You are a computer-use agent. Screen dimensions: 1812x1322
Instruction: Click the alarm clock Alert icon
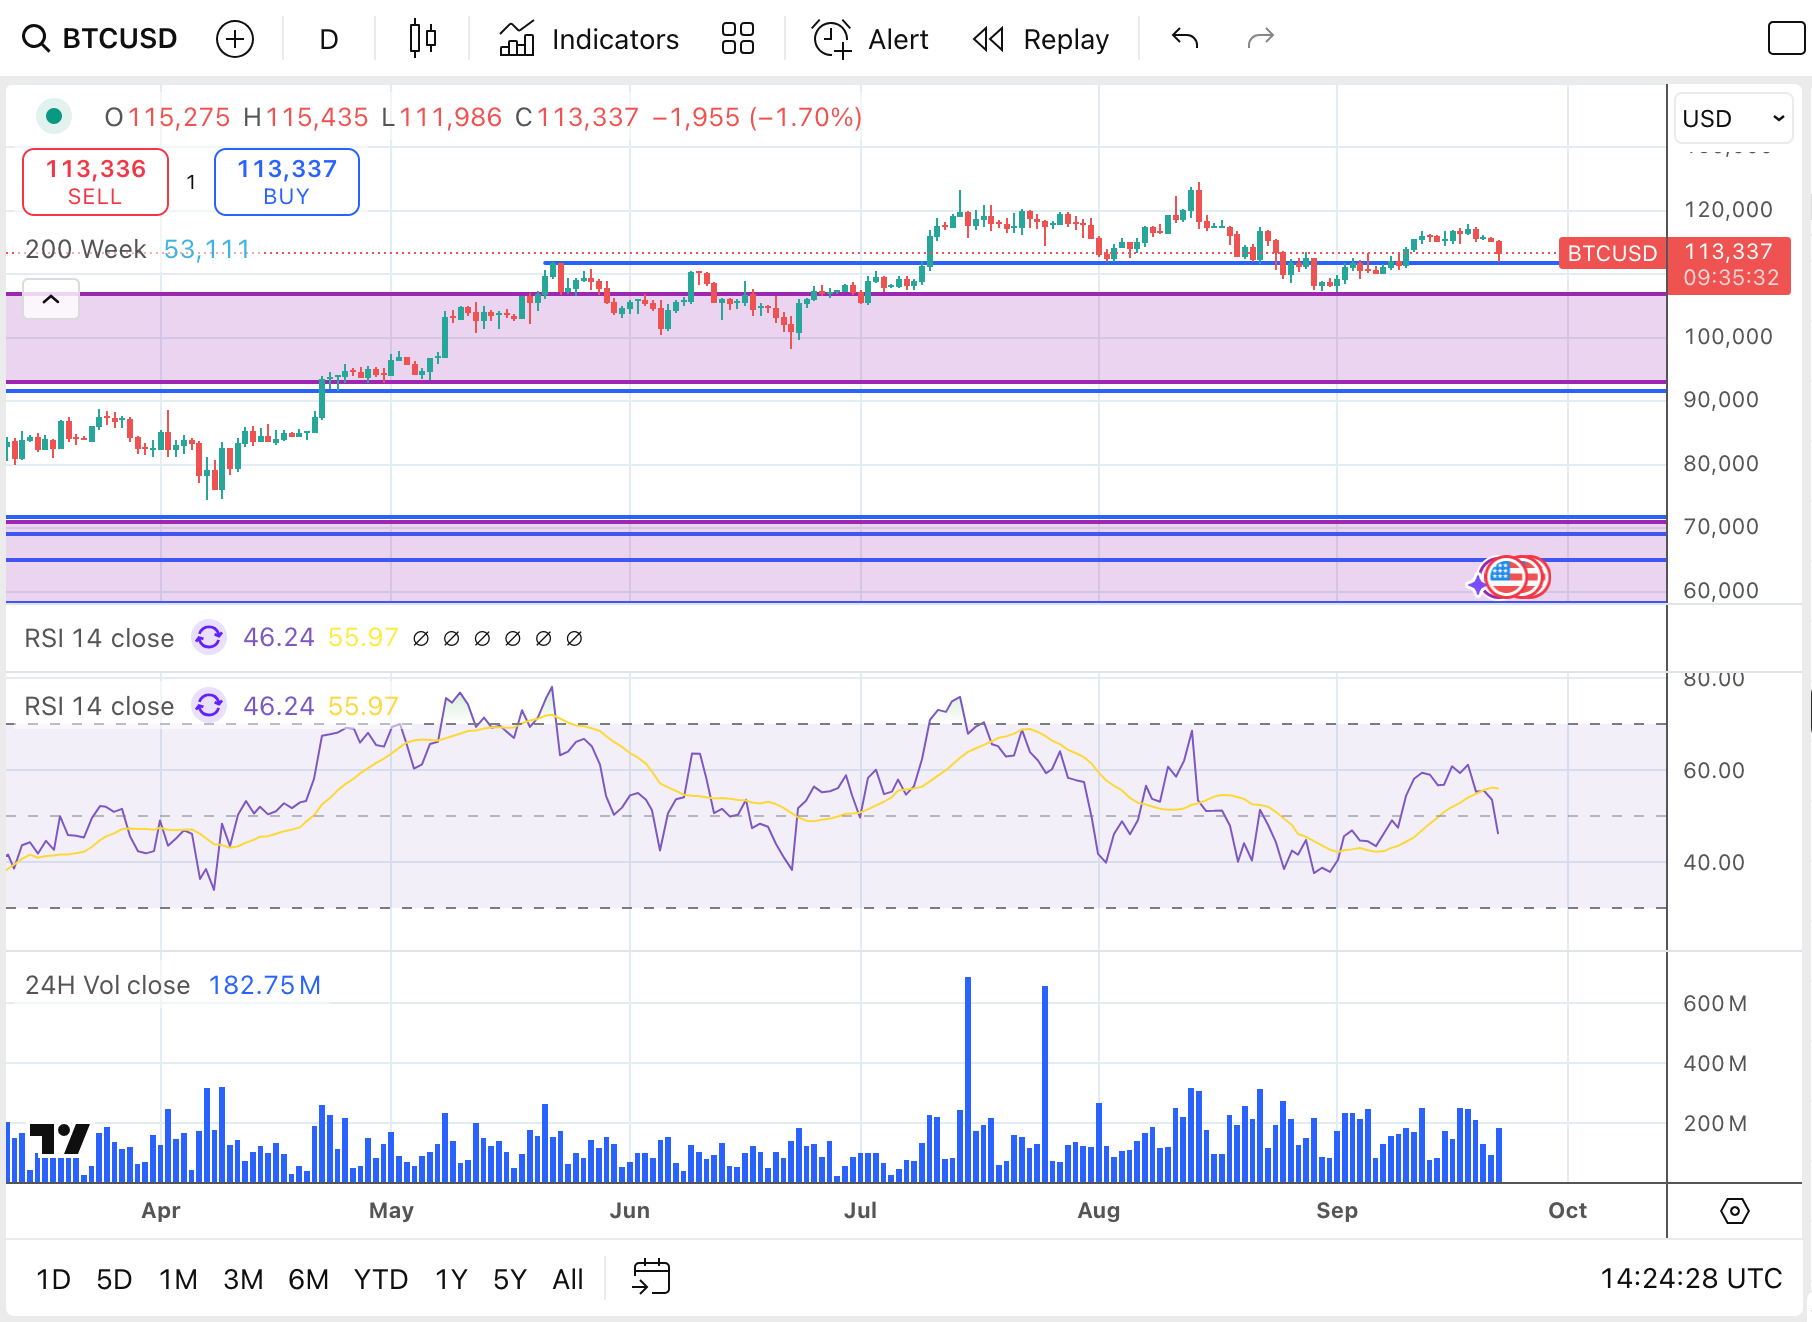pyautogui.click(x=831, y=39)
